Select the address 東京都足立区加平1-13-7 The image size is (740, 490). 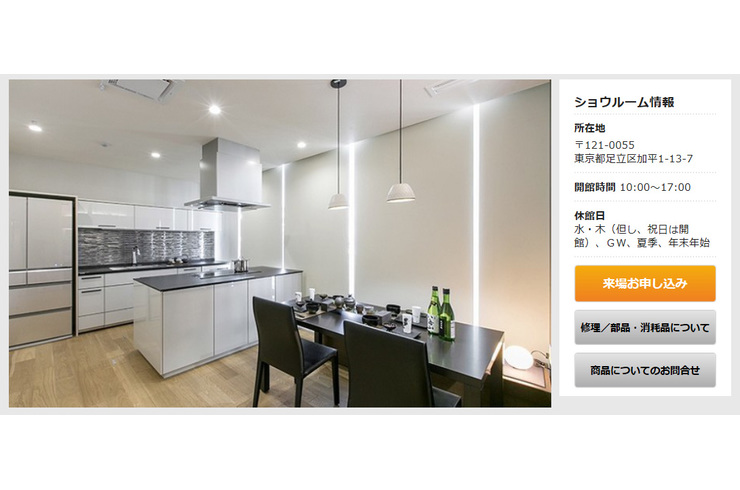(x=633, y=159)
